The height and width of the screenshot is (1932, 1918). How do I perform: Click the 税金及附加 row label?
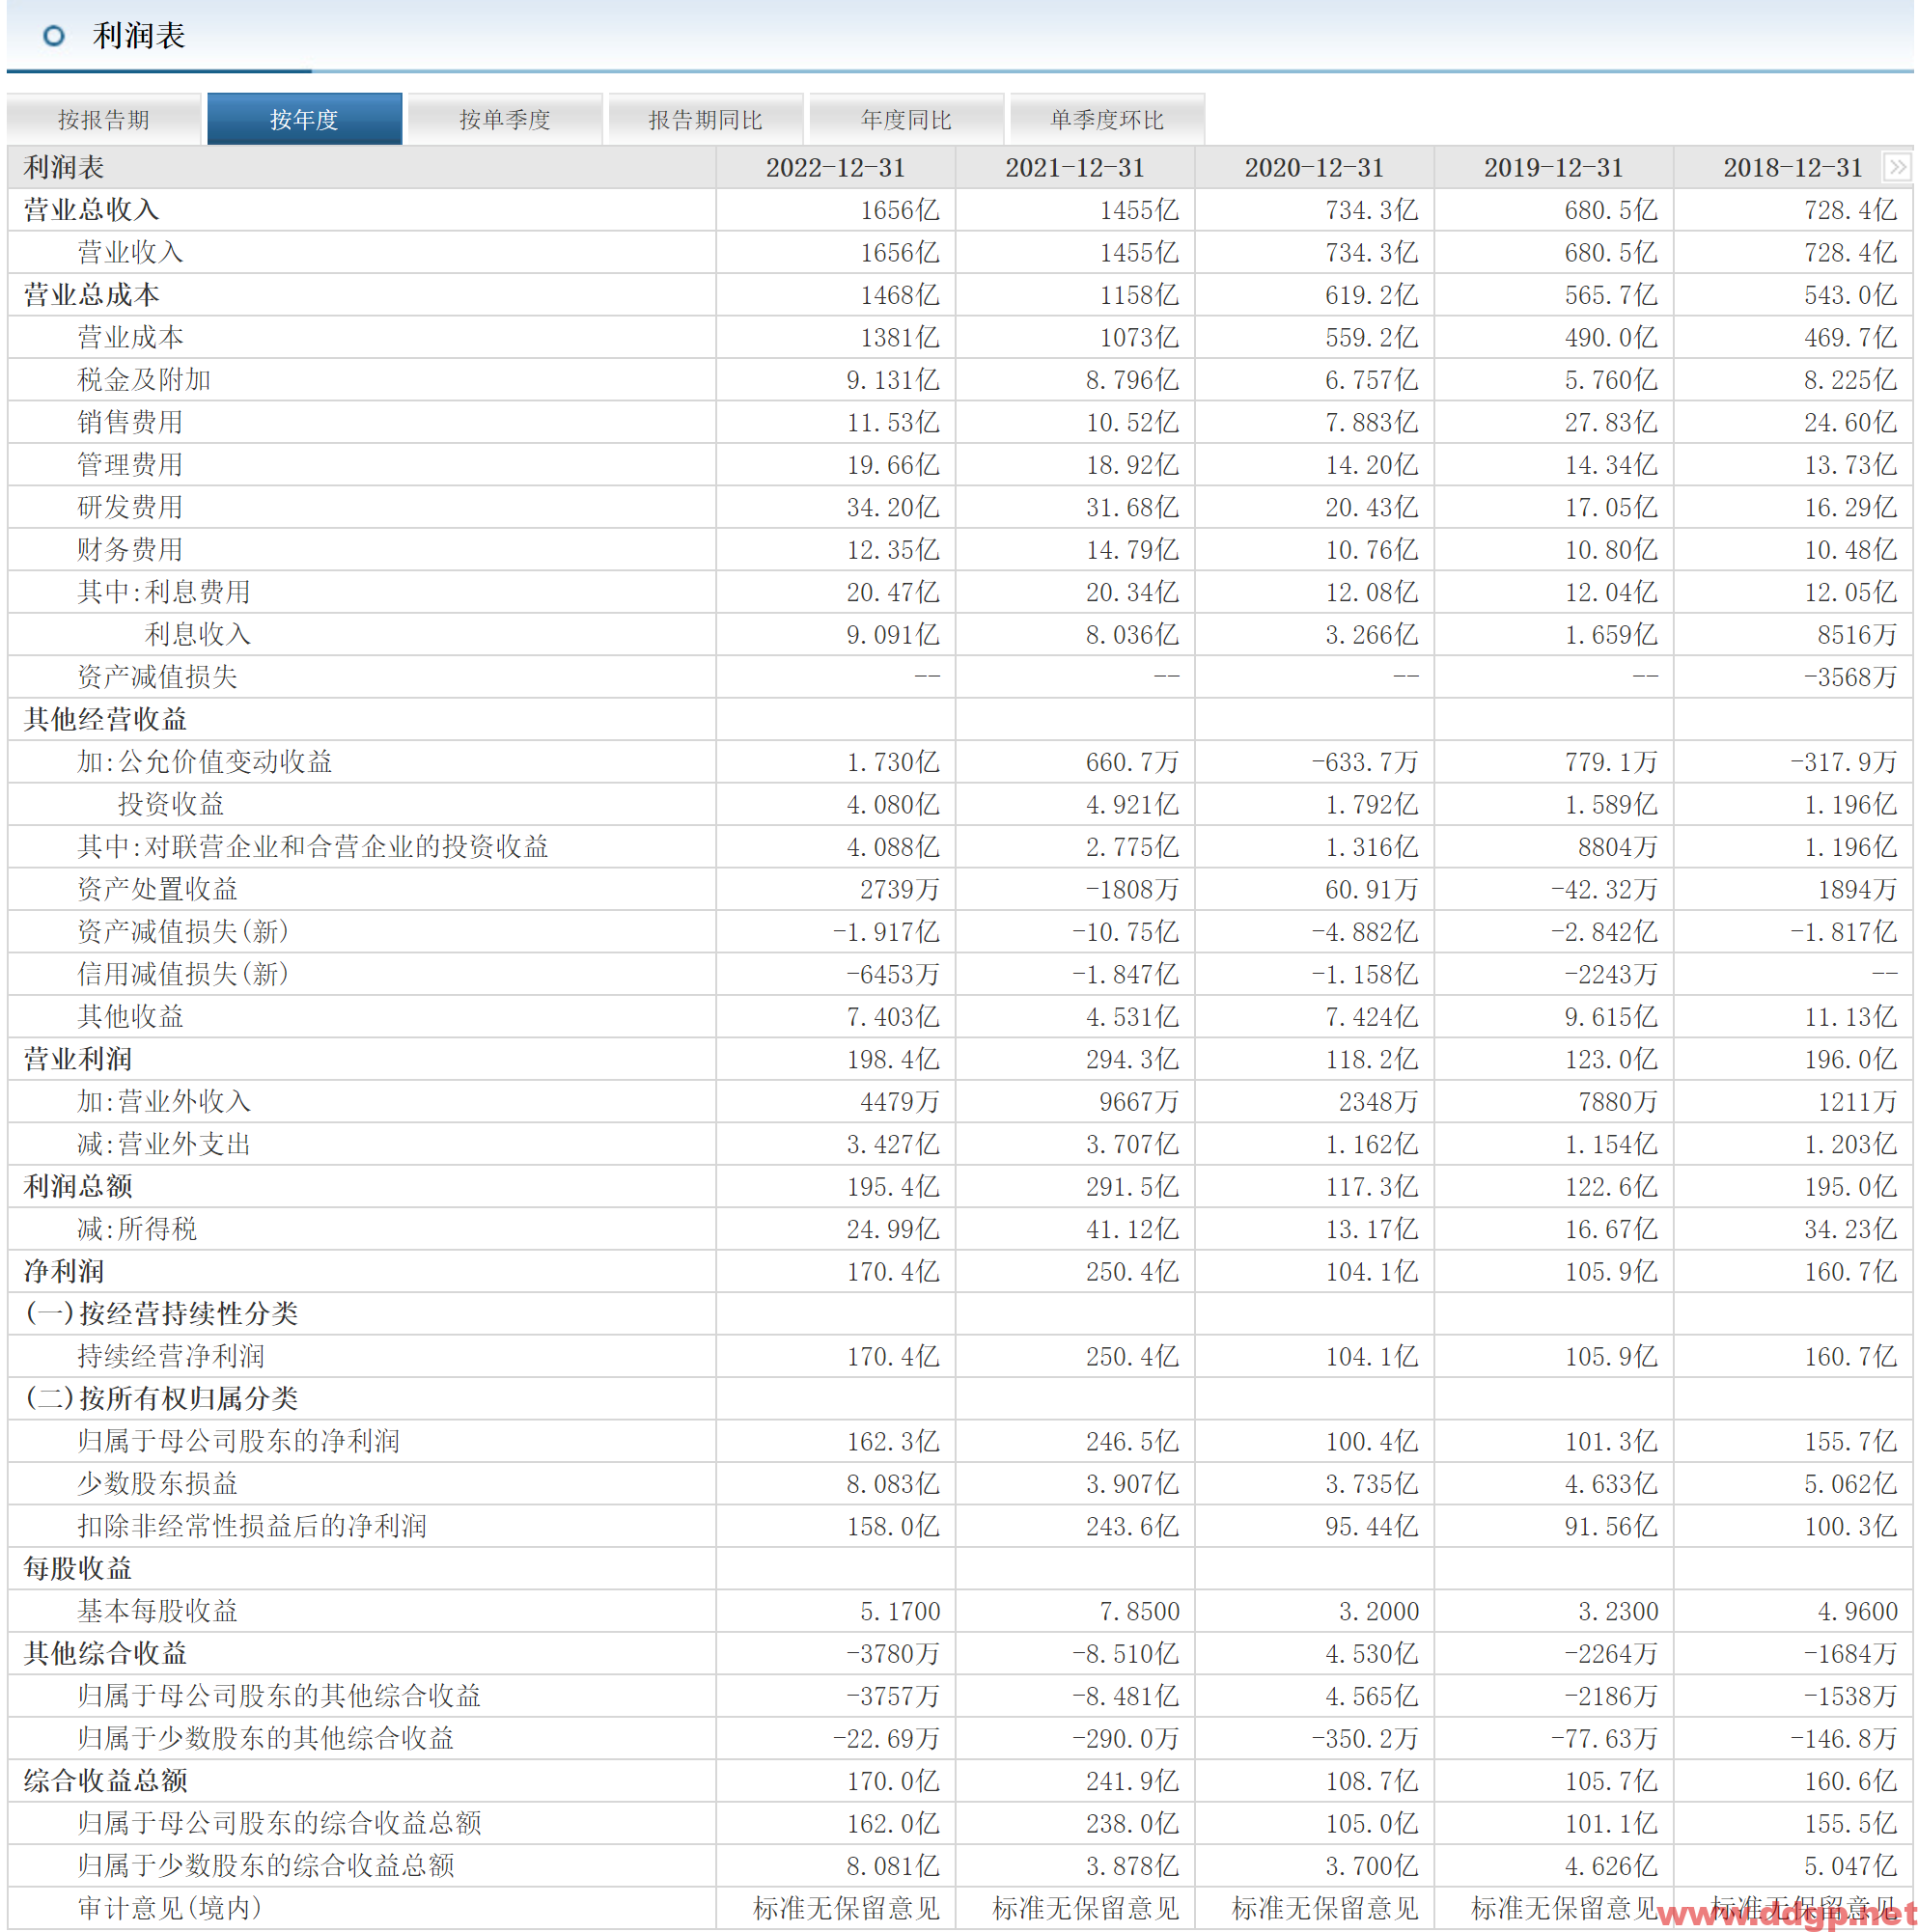(144, 380)
